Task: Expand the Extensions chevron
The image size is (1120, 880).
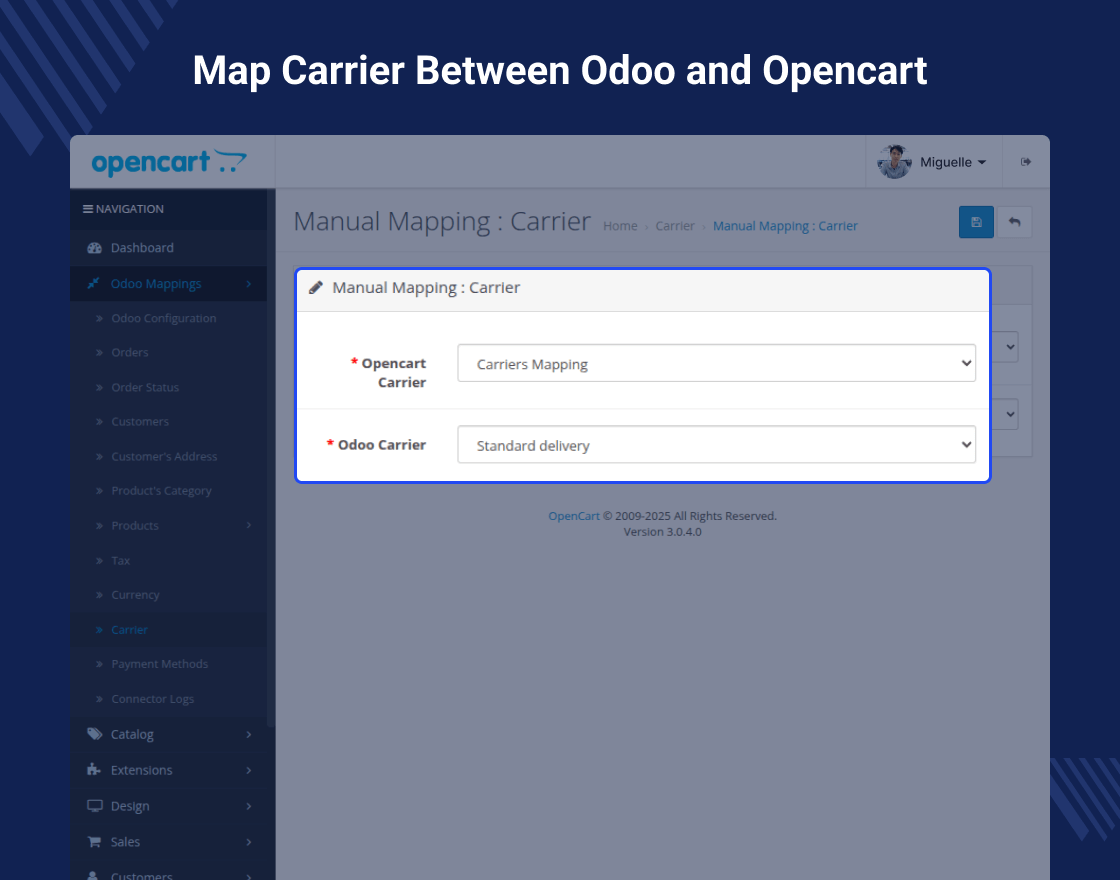Action: click(249, 771)
